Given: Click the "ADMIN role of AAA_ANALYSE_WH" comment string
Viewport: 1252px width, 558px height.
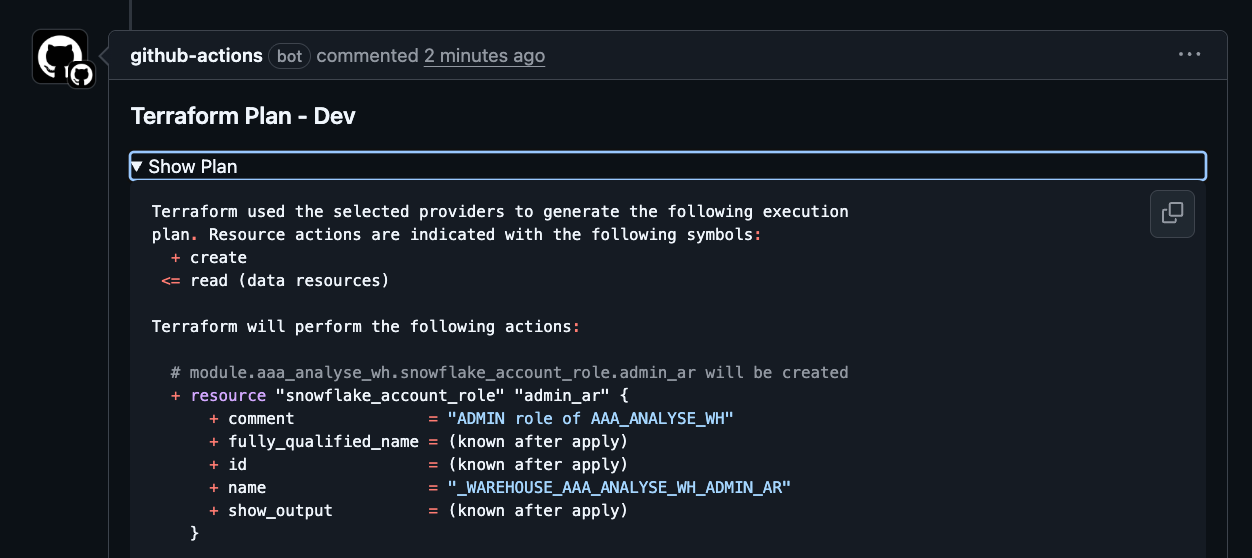Looking at the screenshot, I should (590, 418).
